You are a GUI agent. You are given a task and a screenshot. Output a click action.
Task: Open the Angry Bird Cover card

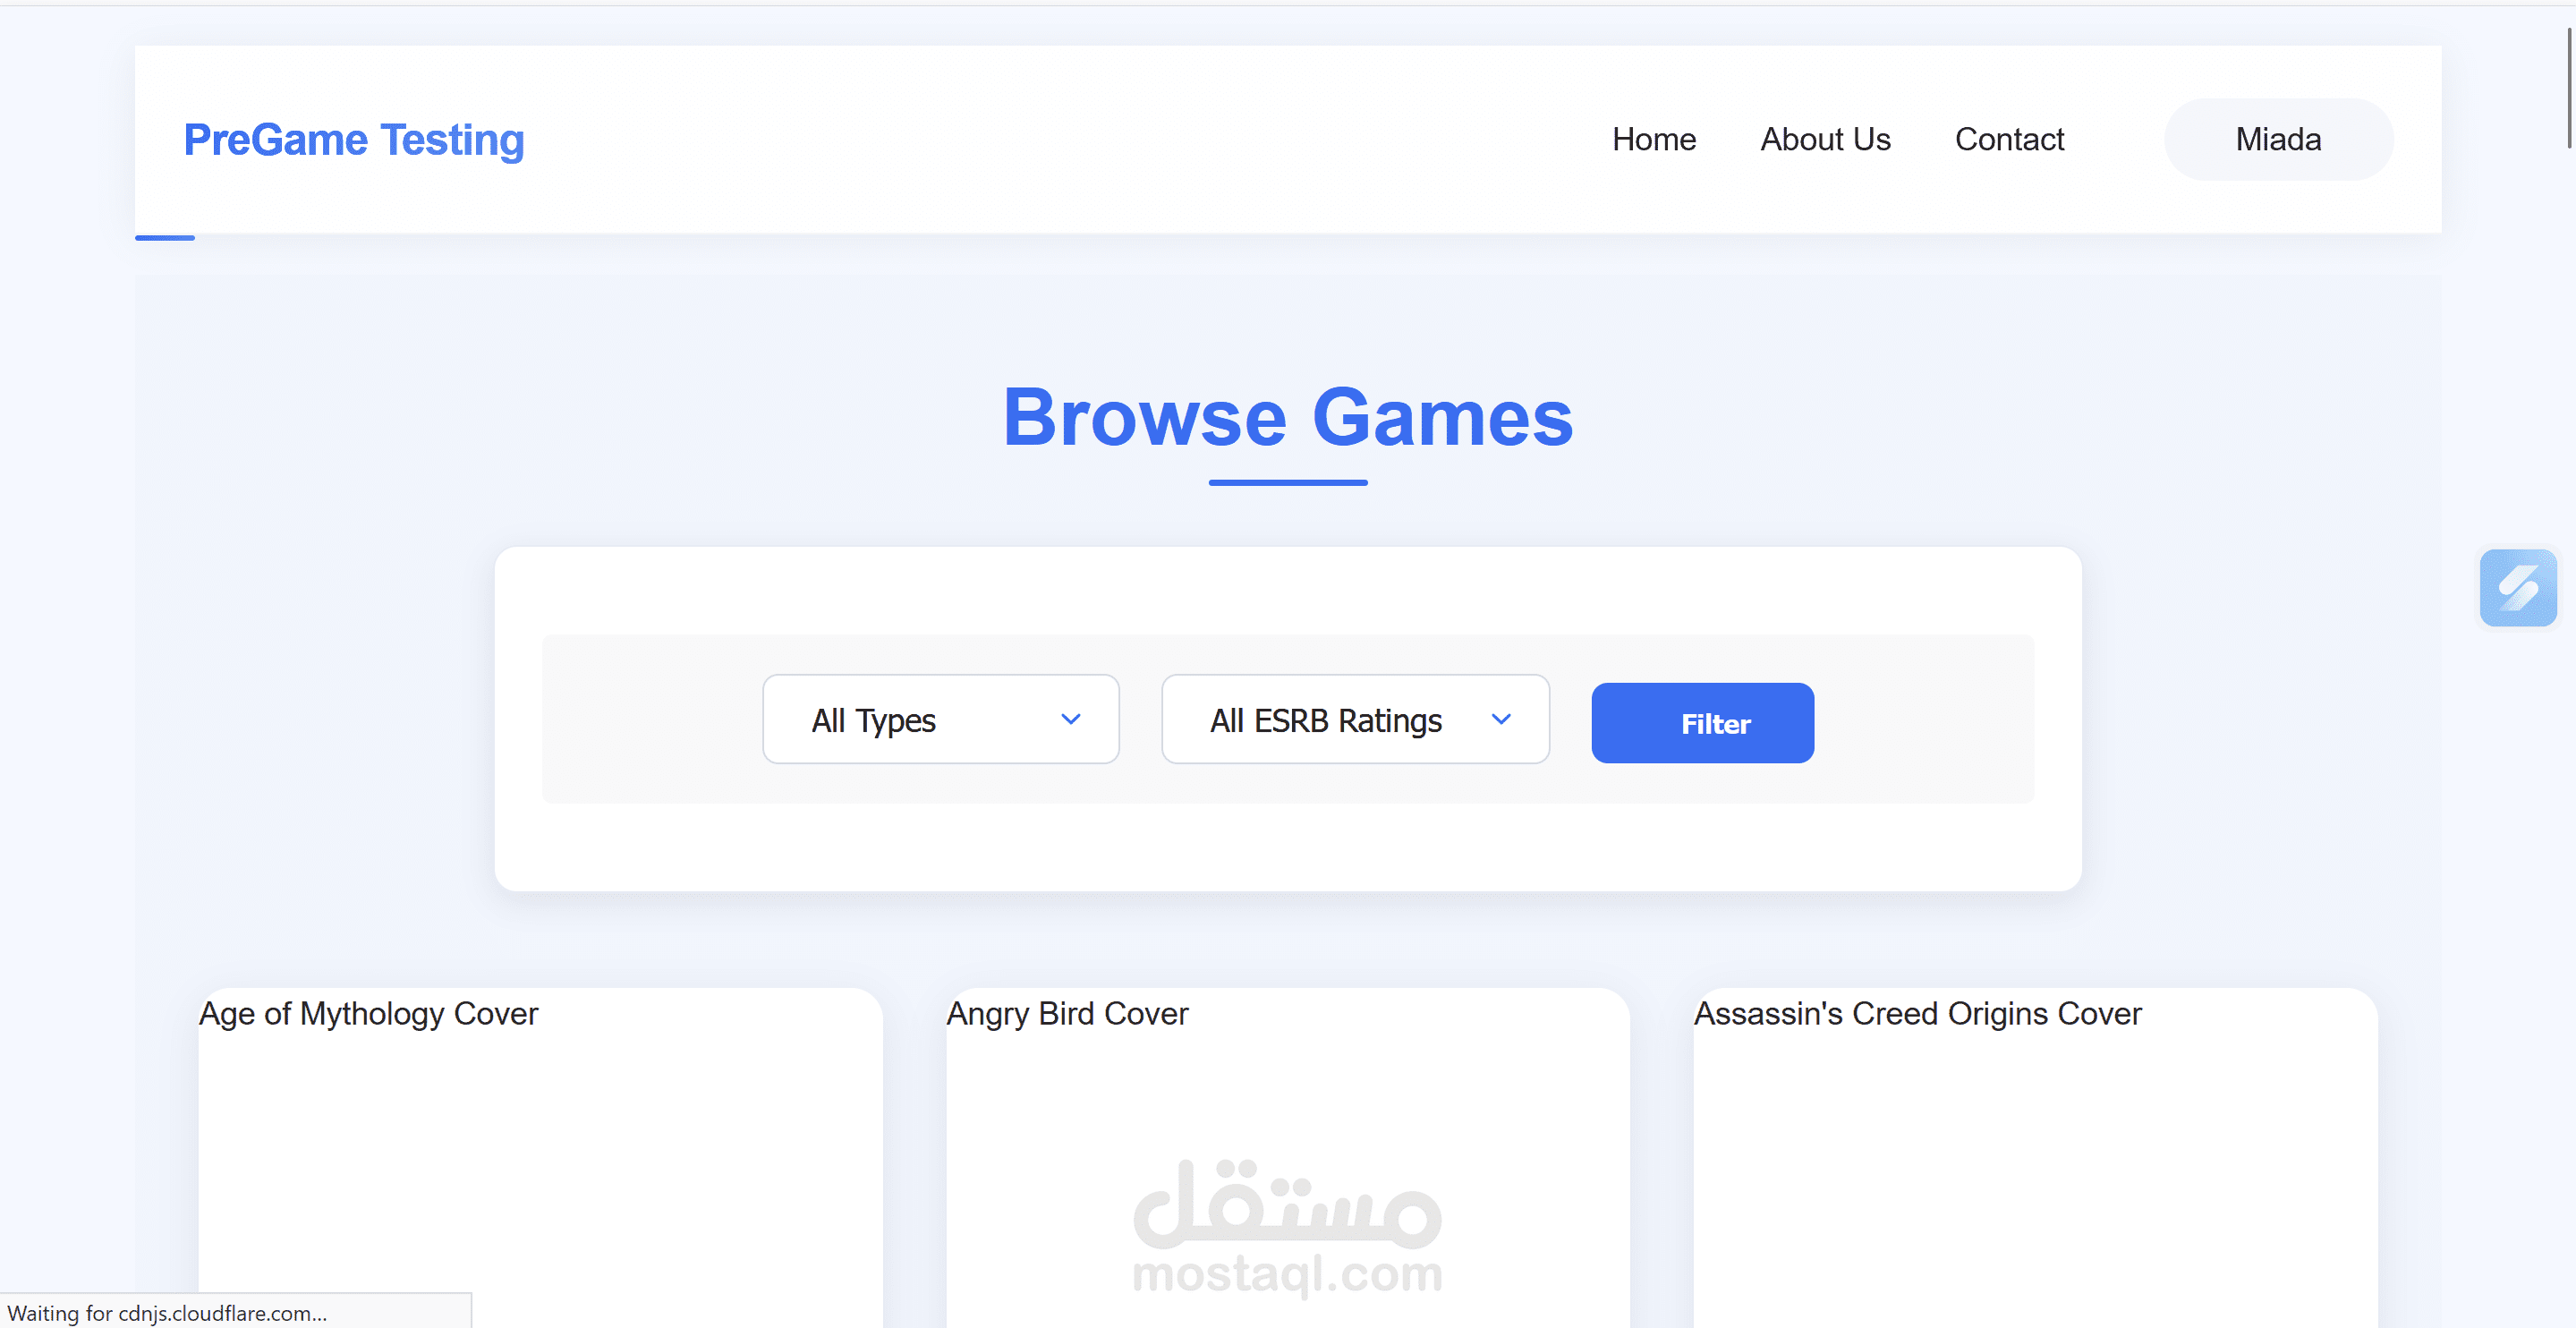click(x=1287, y=1158)
